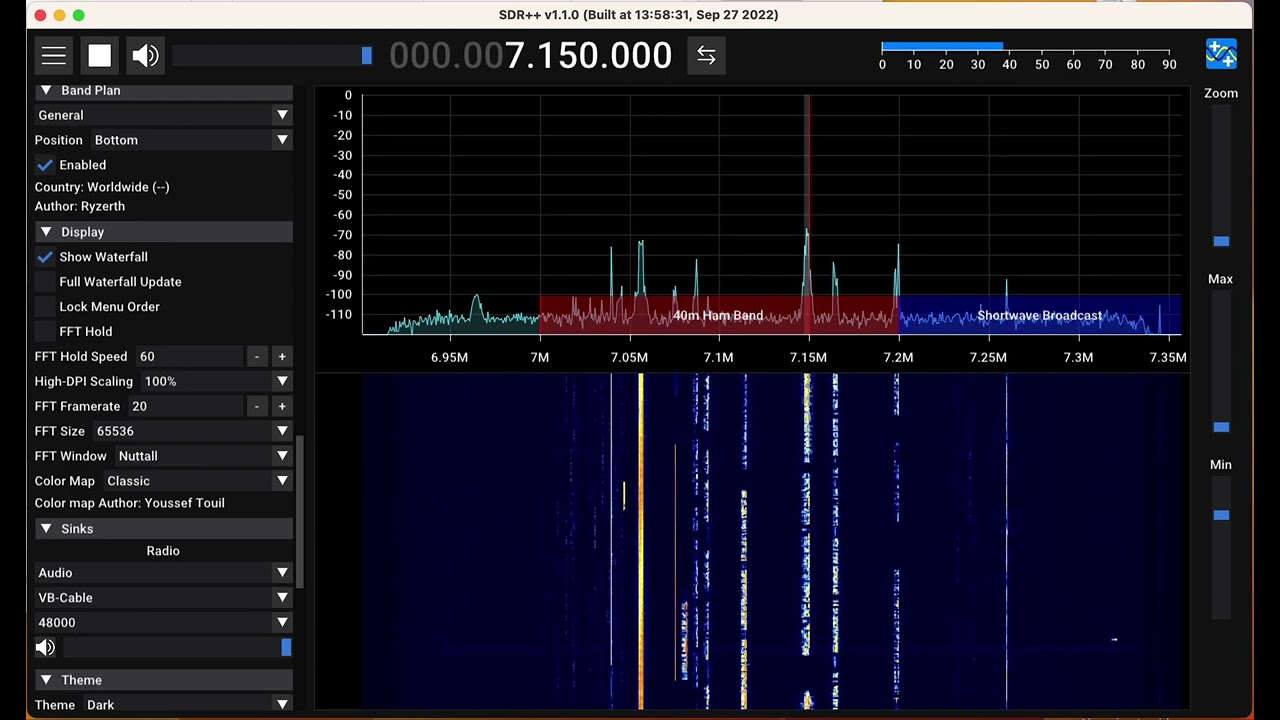Click the SDR++ logo icon

pyautogui.click(x=1221, y=55)
